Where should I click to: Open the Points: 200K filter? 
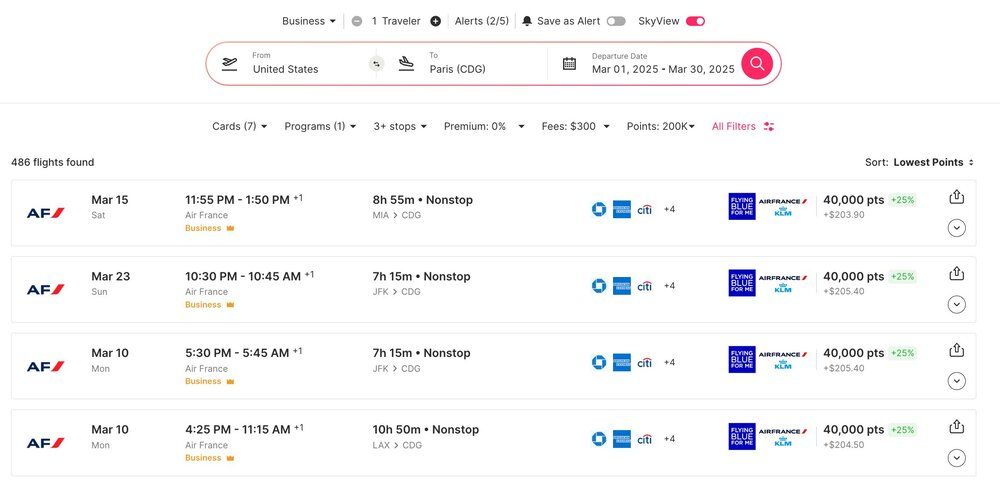click(660, 126)
